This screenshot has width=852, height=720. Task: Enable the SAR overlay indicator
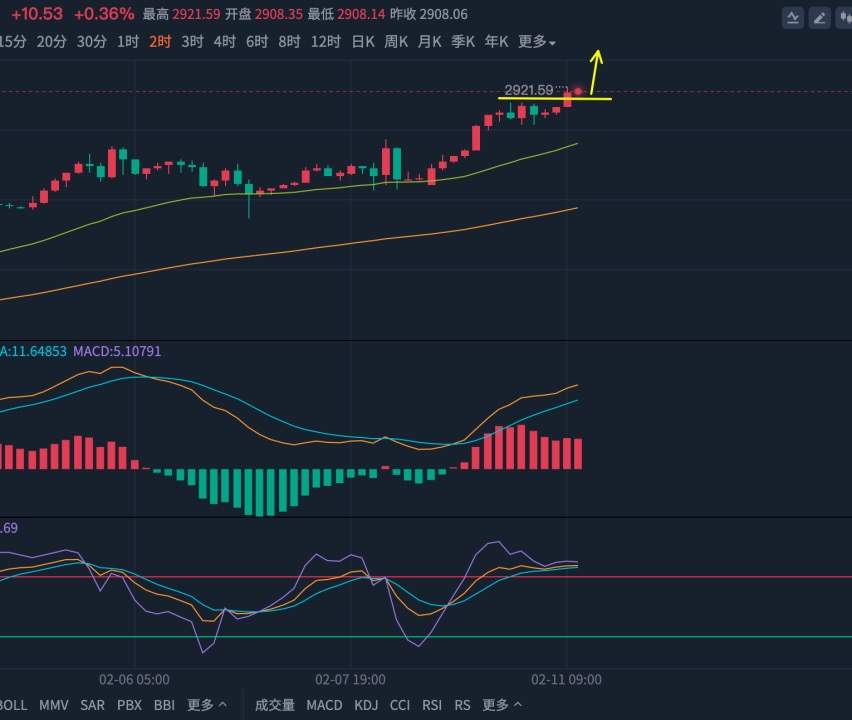pyautogui.click(x=92, y=705)
